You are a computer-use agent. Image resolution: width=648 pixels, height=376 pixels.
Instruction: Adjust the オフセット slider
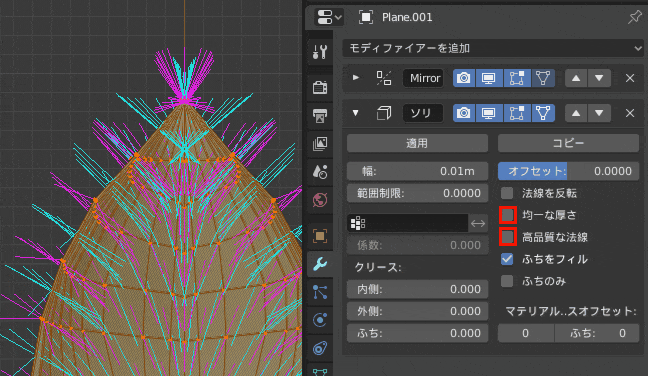[x=568, y=171]
